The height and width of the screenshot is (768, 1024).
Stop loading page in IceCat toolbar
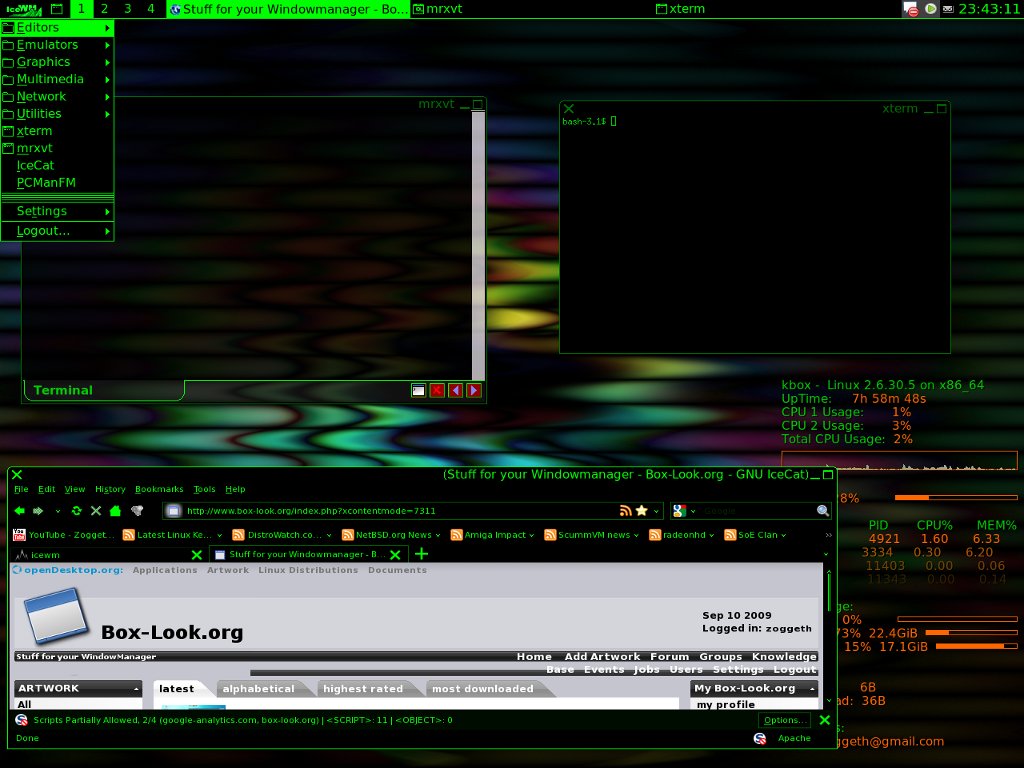tap(96, 511)
